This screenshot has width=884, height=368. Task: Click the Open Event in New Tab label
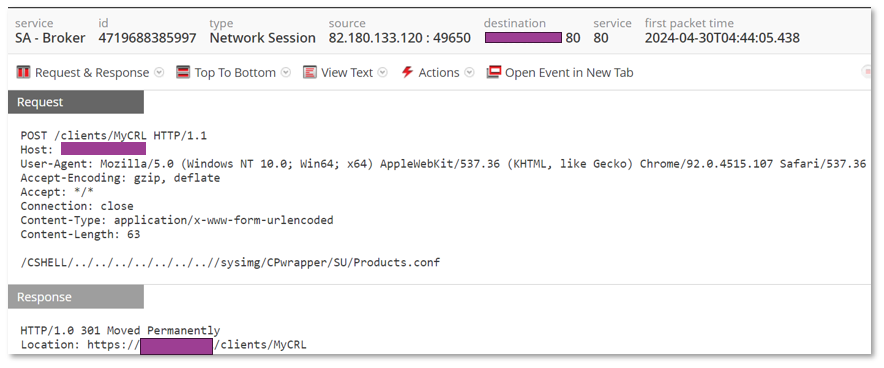coord(569,73)
